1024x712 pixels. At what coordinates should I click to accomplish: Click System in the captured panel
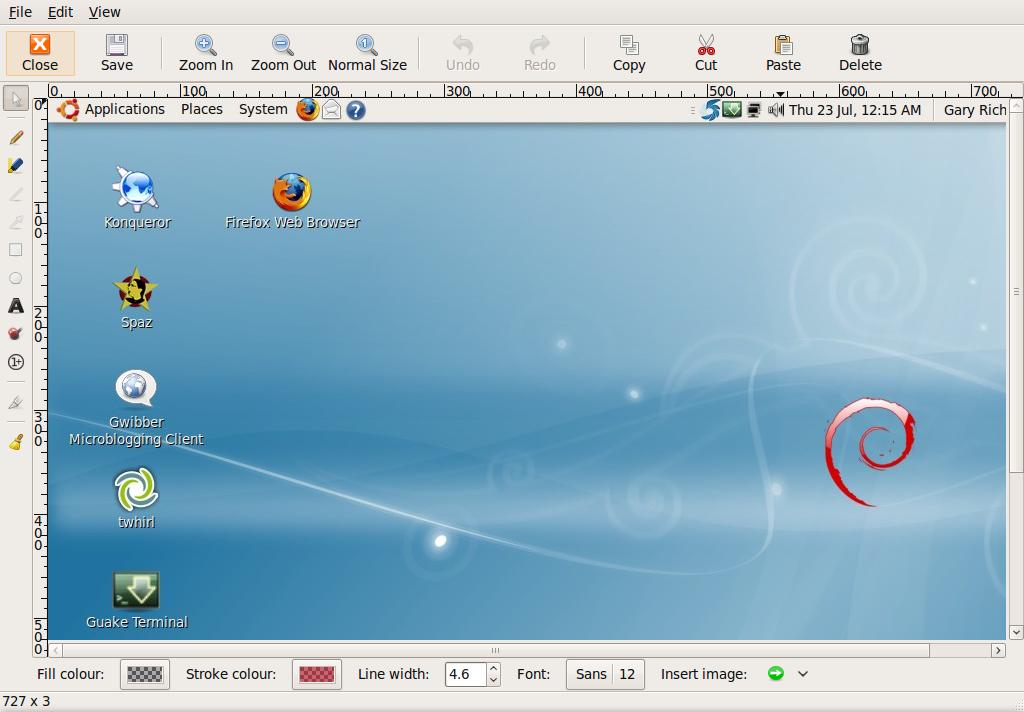coord(263,109)
